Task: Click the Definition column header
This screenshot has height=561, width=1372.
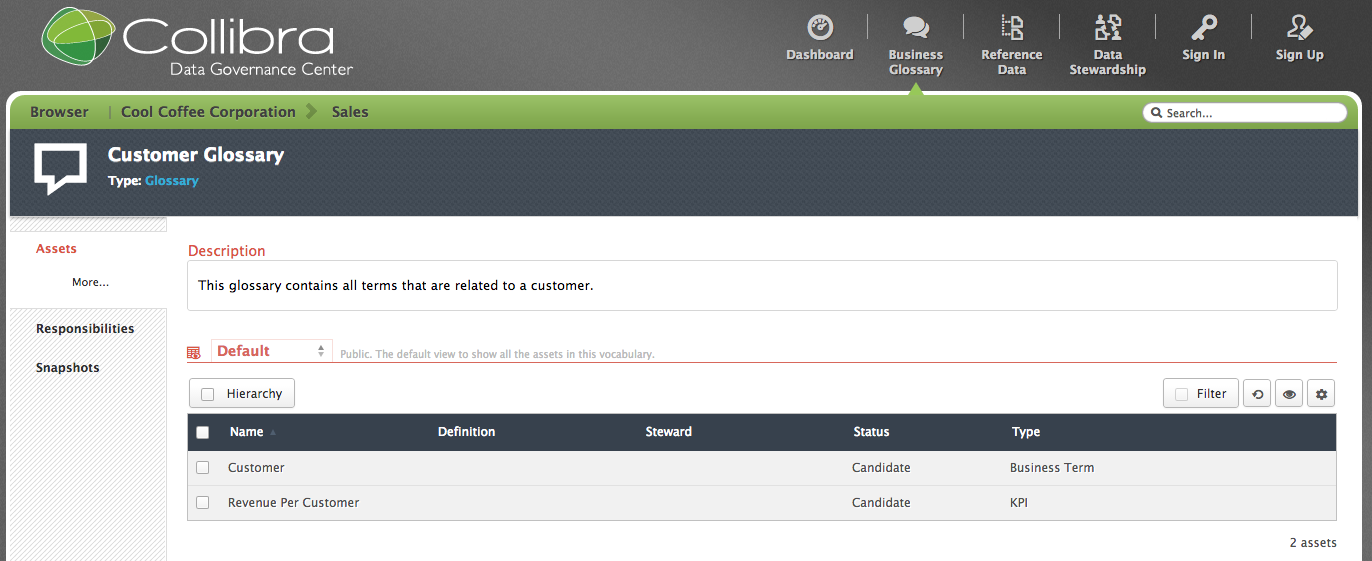Action: tap(466, 432)
